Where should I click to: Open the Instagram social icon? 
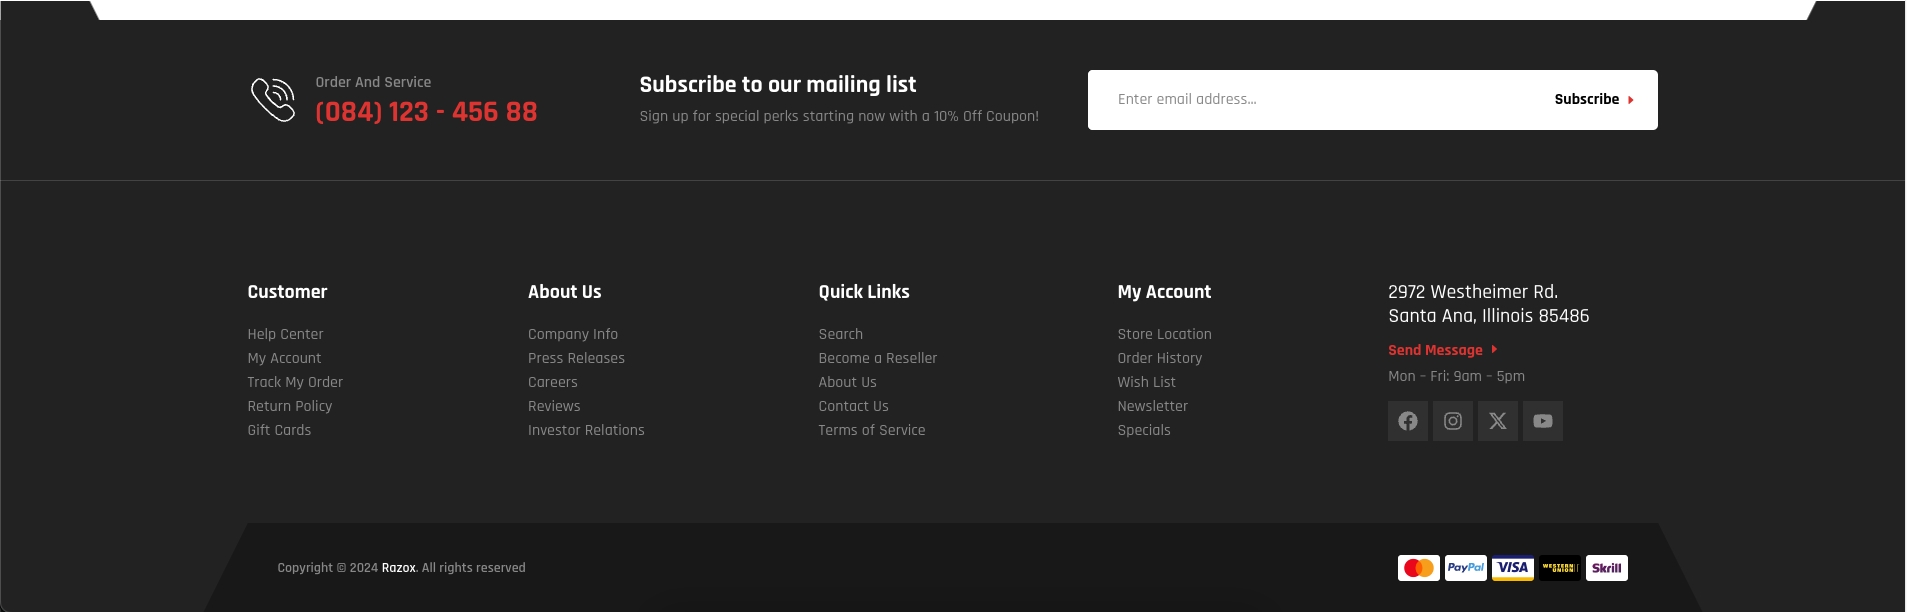click(1452, 421)
